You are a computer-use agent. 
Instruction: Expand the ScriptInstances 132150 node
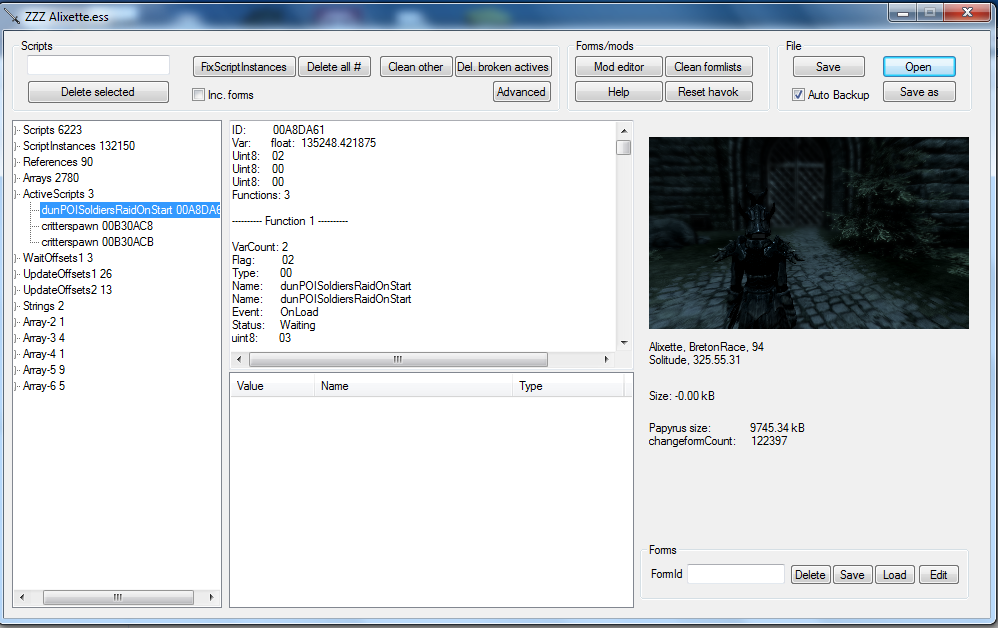point(17,146)
